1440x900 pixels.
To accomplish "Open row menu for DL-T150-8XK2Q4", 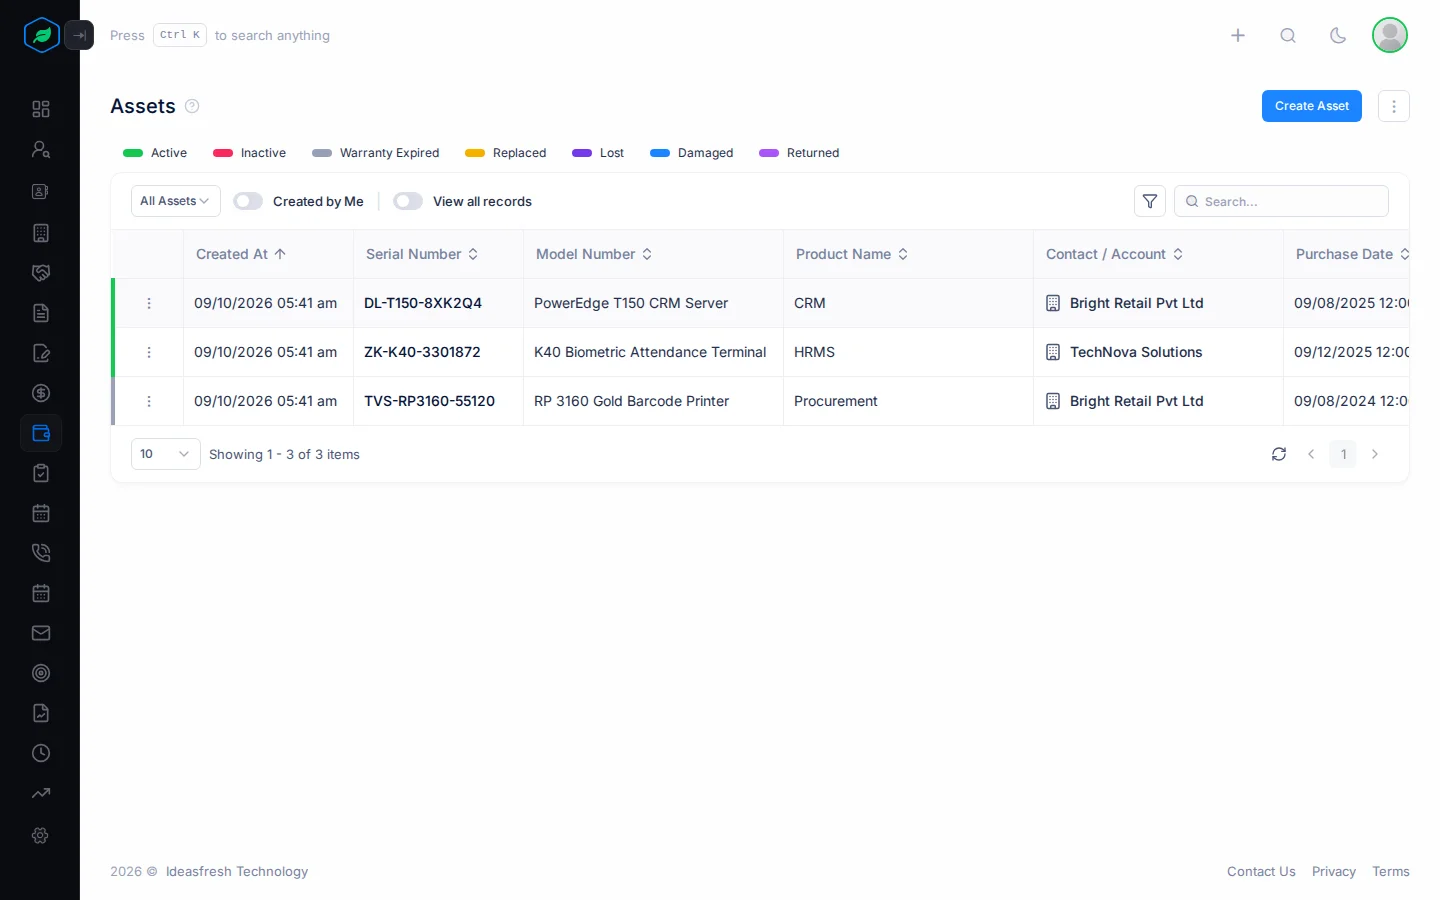I will click(149, 303).
